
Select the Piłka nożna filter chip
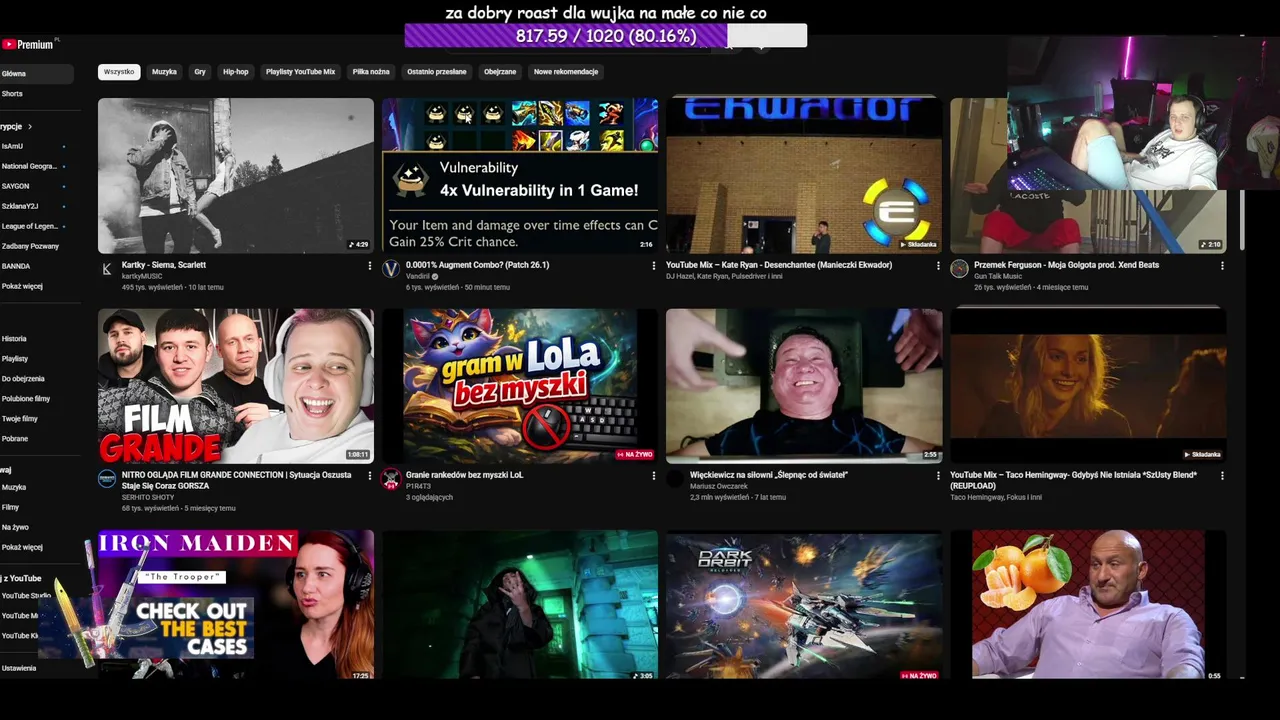(x=371, y=72)
